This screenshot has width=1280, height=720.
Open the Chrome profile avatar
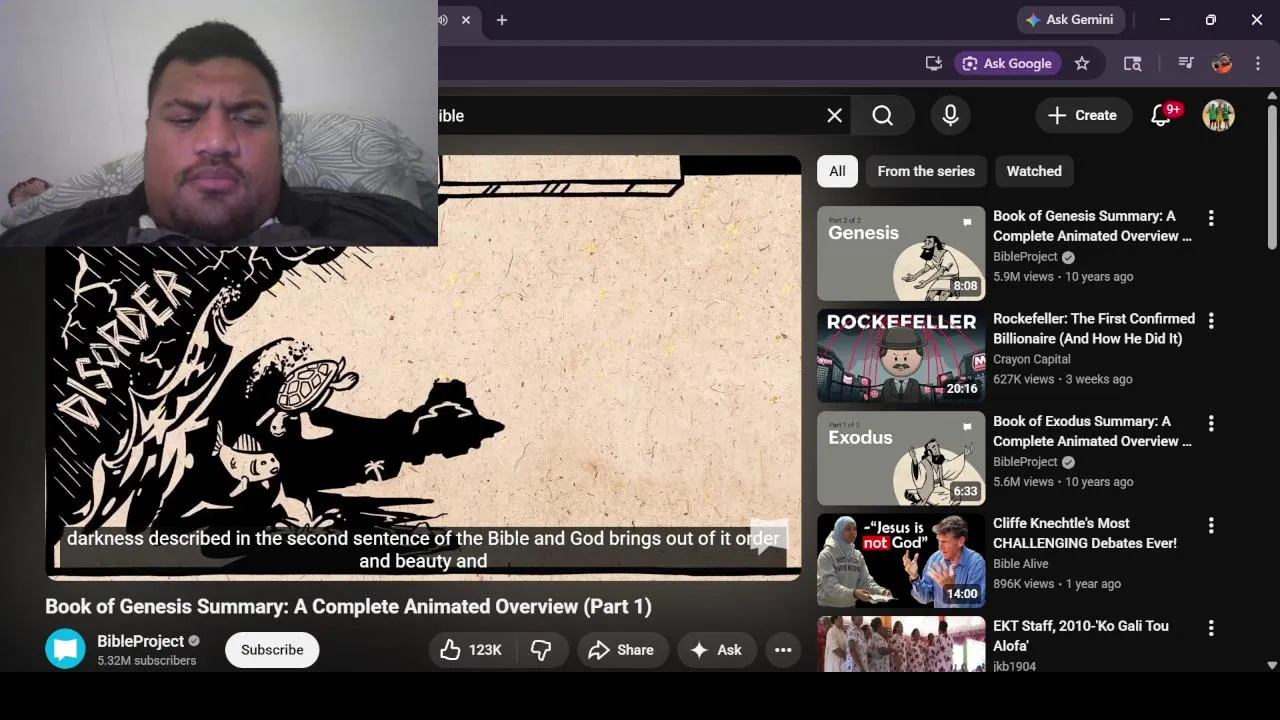pos(1221,63)
